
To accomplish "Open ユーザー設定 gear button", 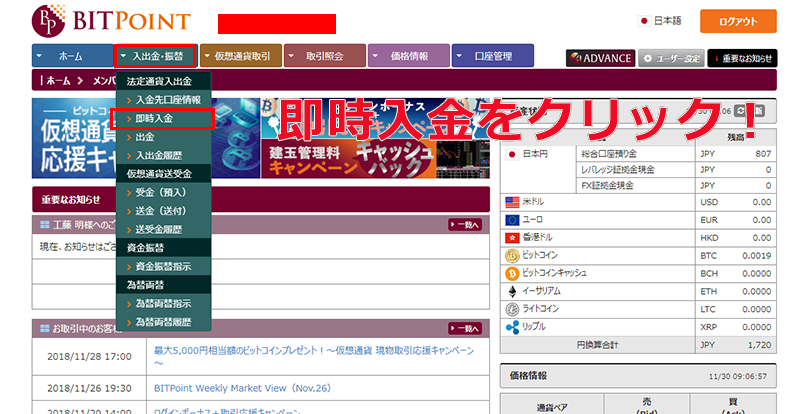I will point(671,58).
